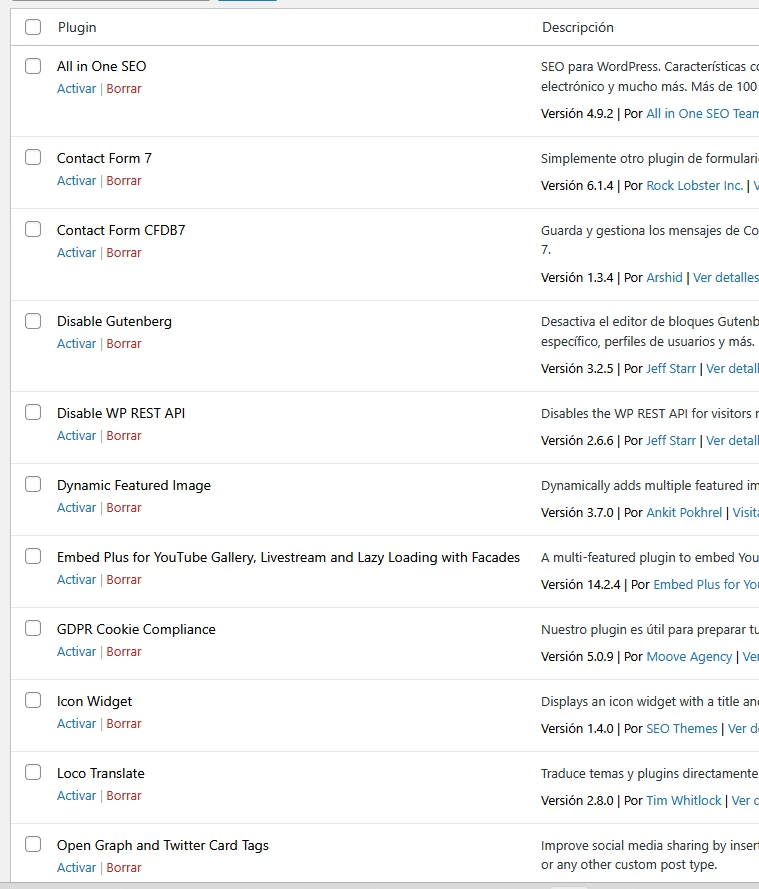Click the Versión 14.2.4 text
The width and height of the screenshot is (759, 889).
coord(580,585)
